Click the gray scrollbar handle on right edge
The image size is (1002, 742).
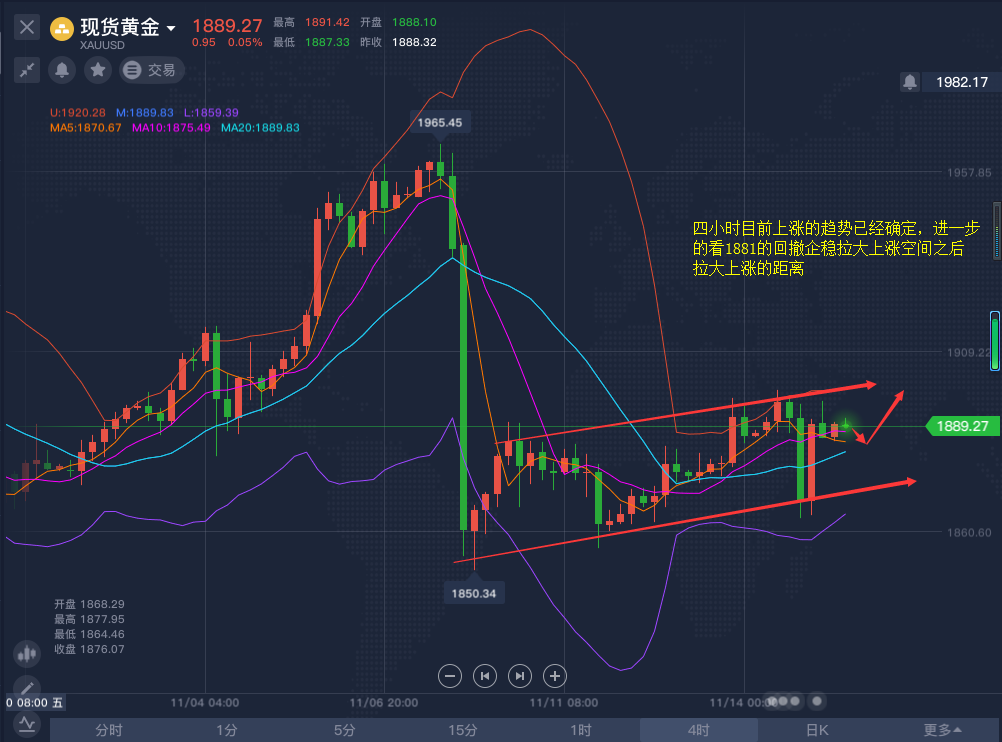click(997, 231)
